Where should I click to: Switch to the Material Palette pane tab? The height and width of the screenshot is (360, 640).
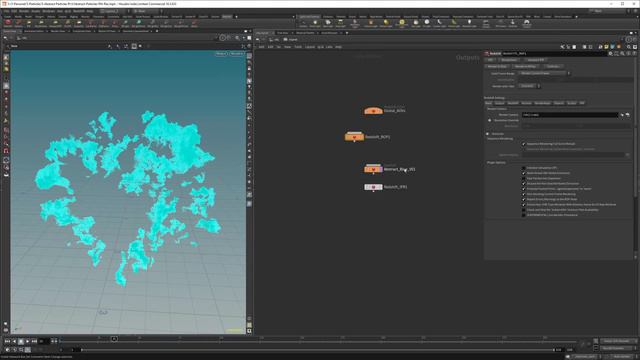pos(305,33)
